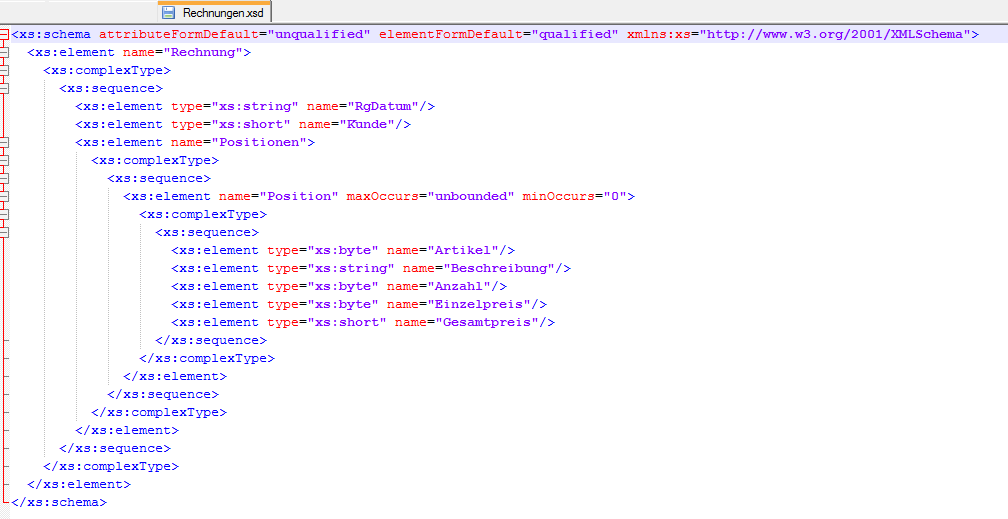Click the xs:string type on RgDatum line

click(255, 106)
